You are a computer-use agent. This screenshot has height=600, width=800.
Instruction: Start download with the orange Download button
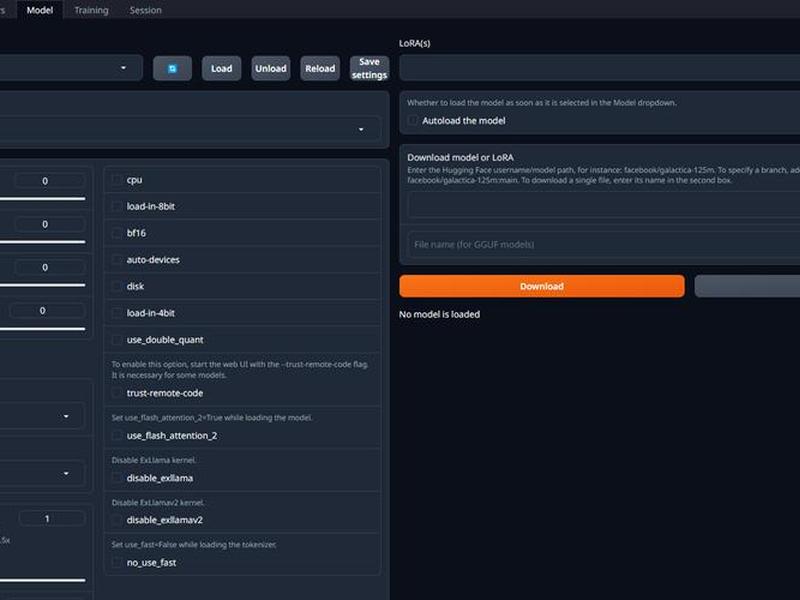(x=542, y=286)
